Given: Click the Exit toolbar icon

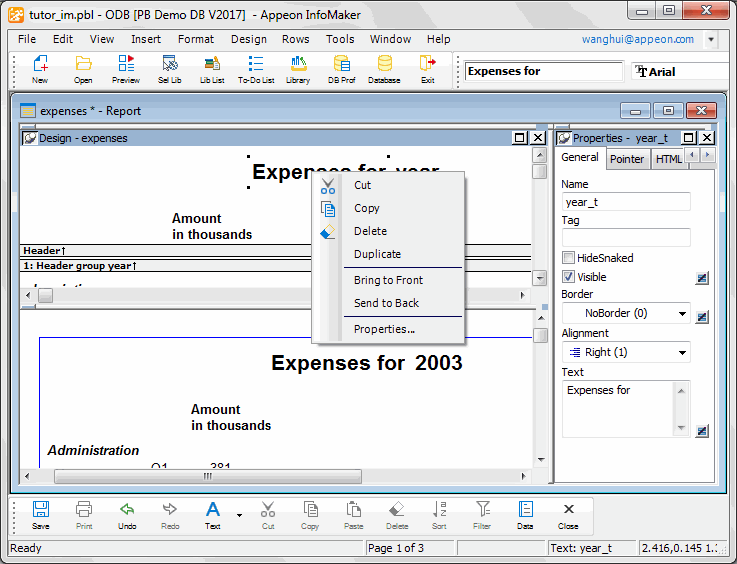Looking at the screenshot, I should point(427,69).
